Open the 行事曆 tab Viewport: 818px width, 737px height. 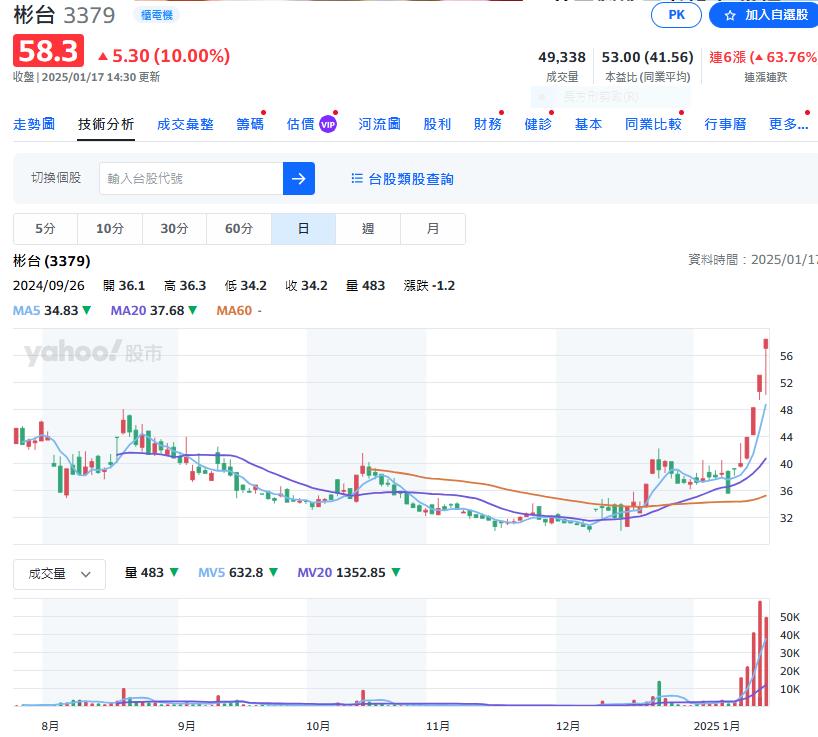725,124
